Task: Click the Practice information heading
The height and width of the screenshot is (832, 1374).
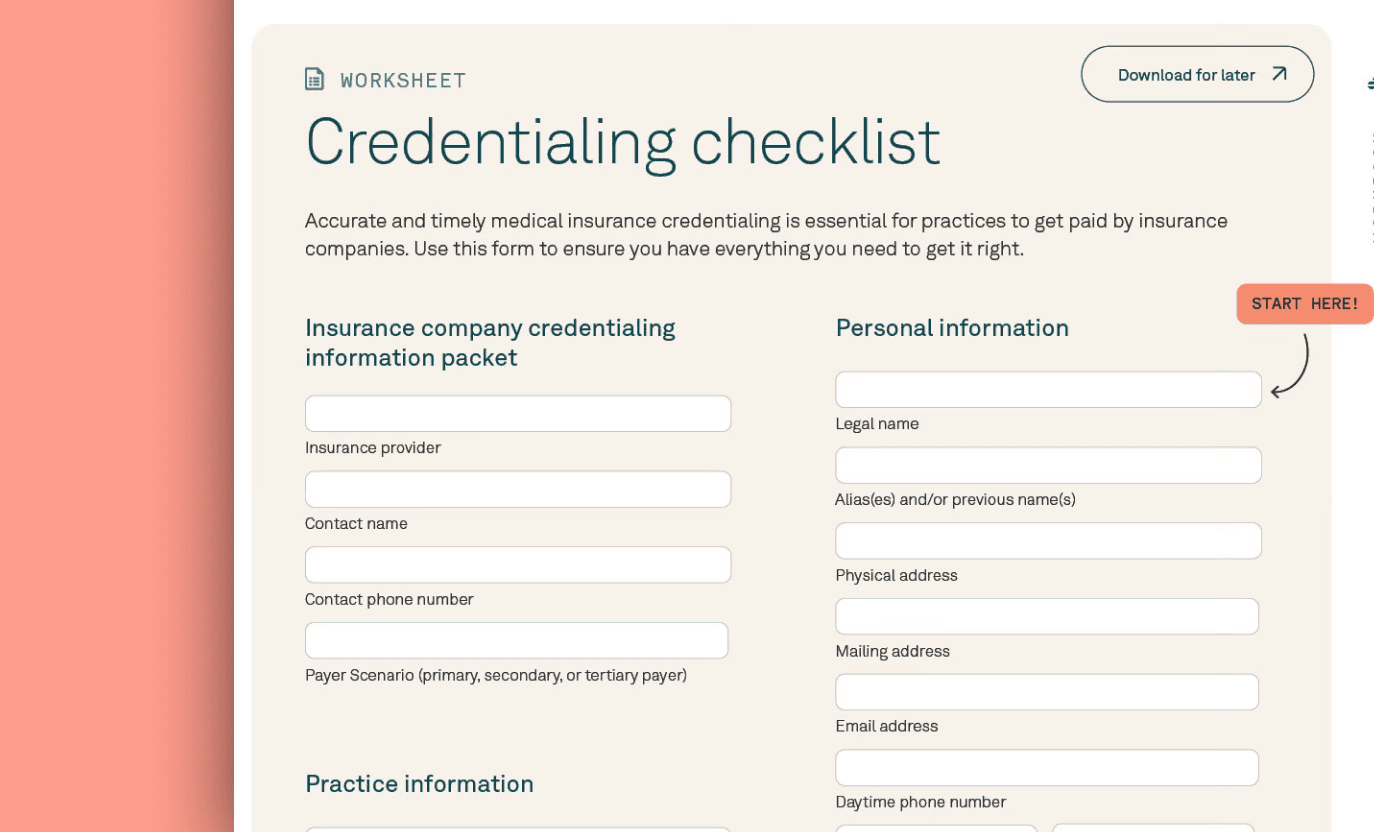Action: (x=419, y=784)
